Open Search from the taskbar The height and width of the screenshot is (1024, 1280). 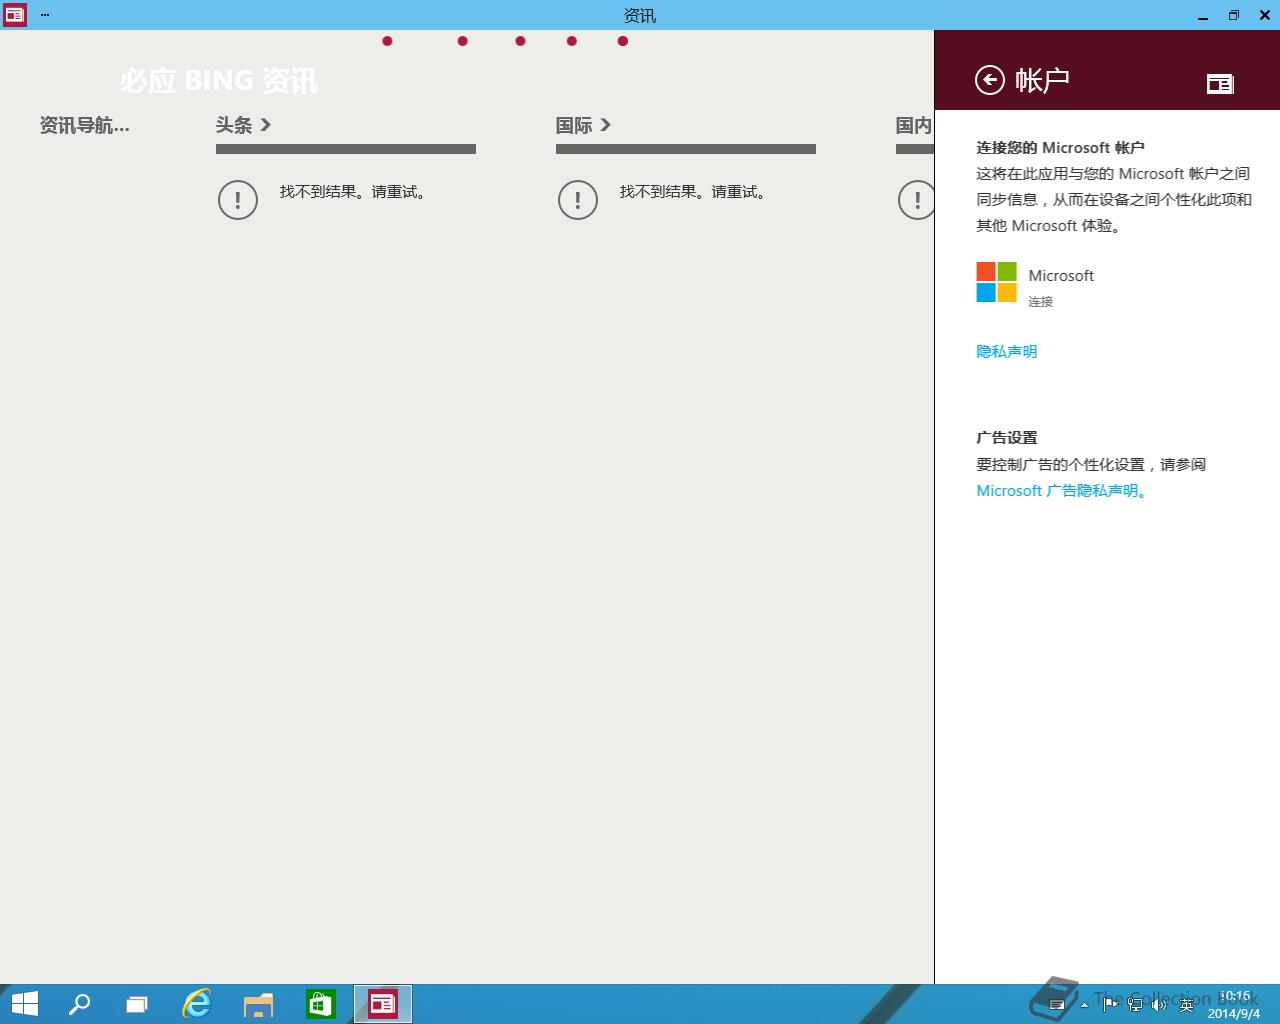click(79, 1004)
